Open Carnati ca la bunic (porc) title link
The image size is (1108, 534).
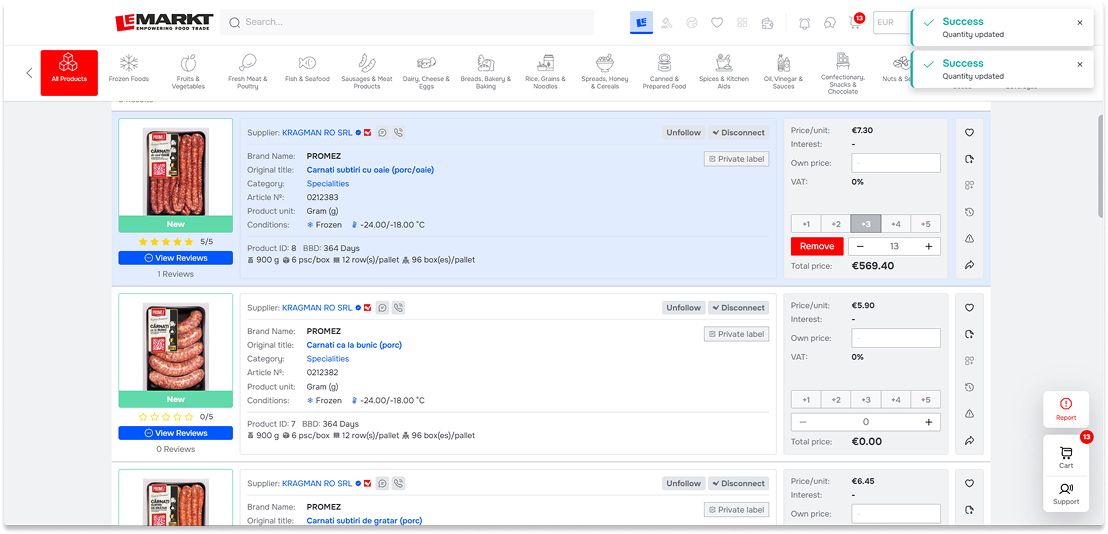354,345
